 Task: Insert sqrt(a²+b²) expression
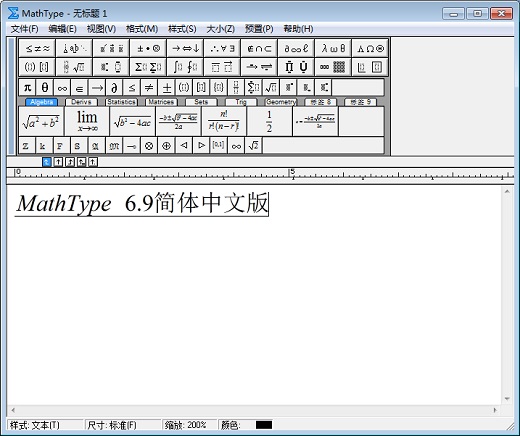41,122
